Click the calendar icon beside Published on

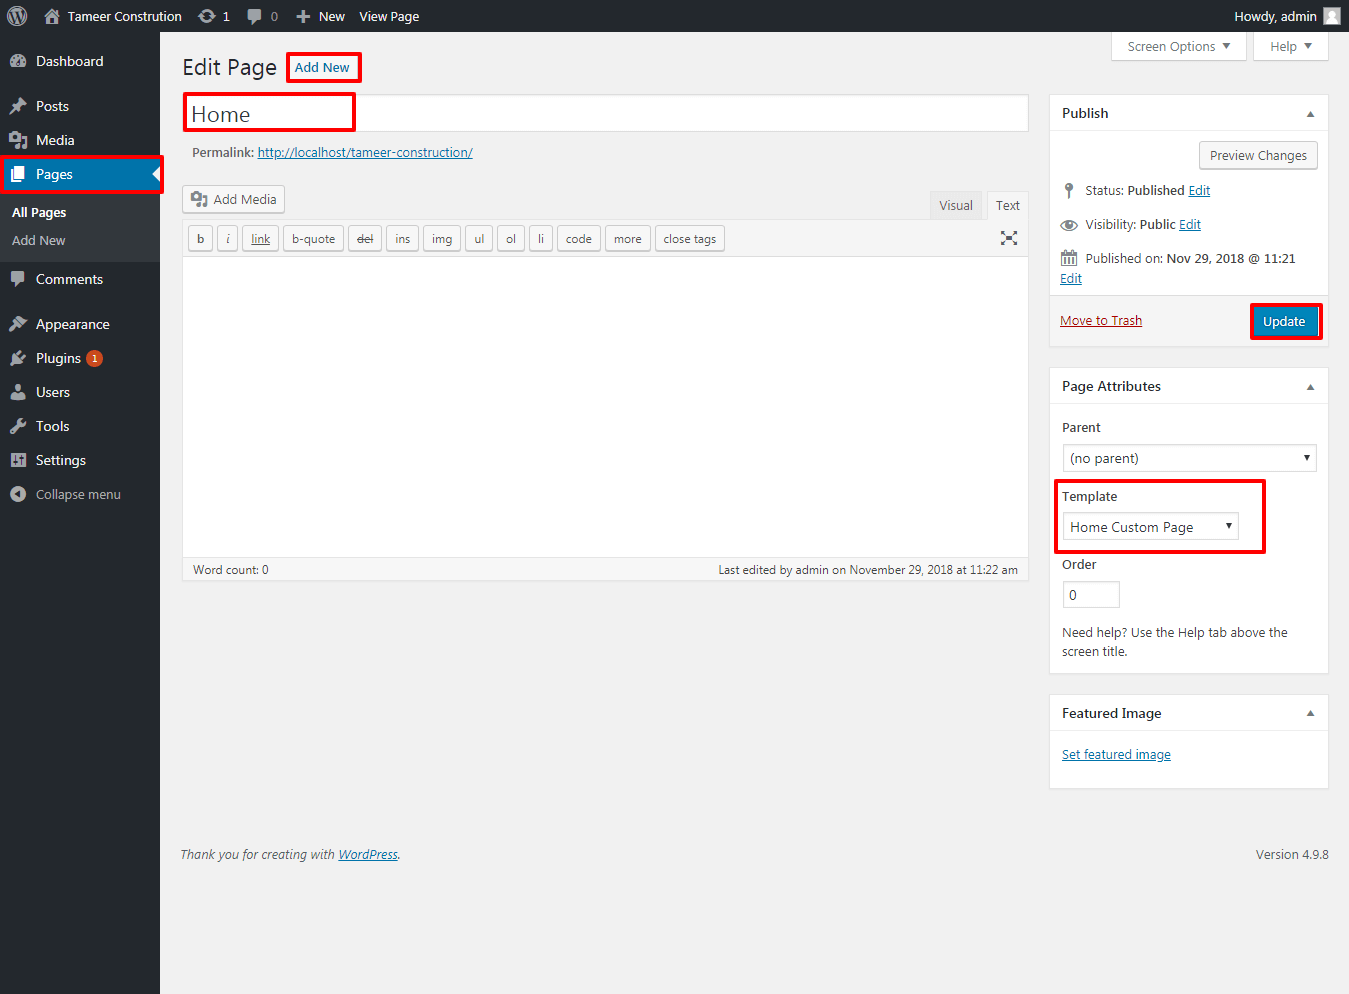(1069, 258)
